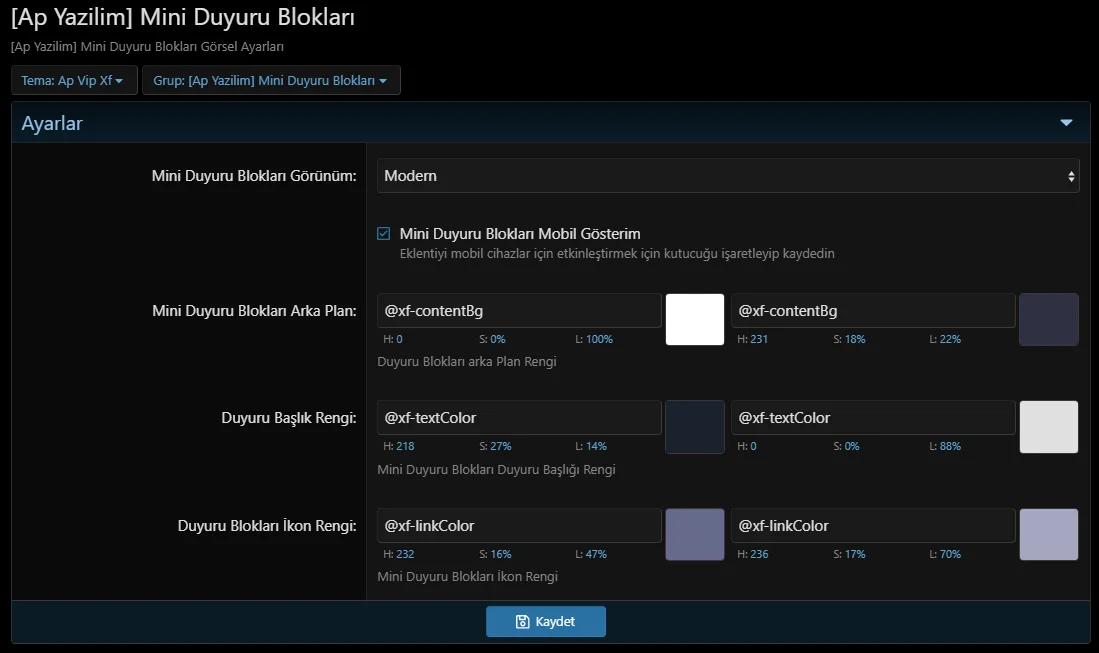Click the second Arka Plan @xf-contentBg field
Image resolution: width=1099 pixels, height=653 pixels.
pyautogui.click(x=872, y=311)
